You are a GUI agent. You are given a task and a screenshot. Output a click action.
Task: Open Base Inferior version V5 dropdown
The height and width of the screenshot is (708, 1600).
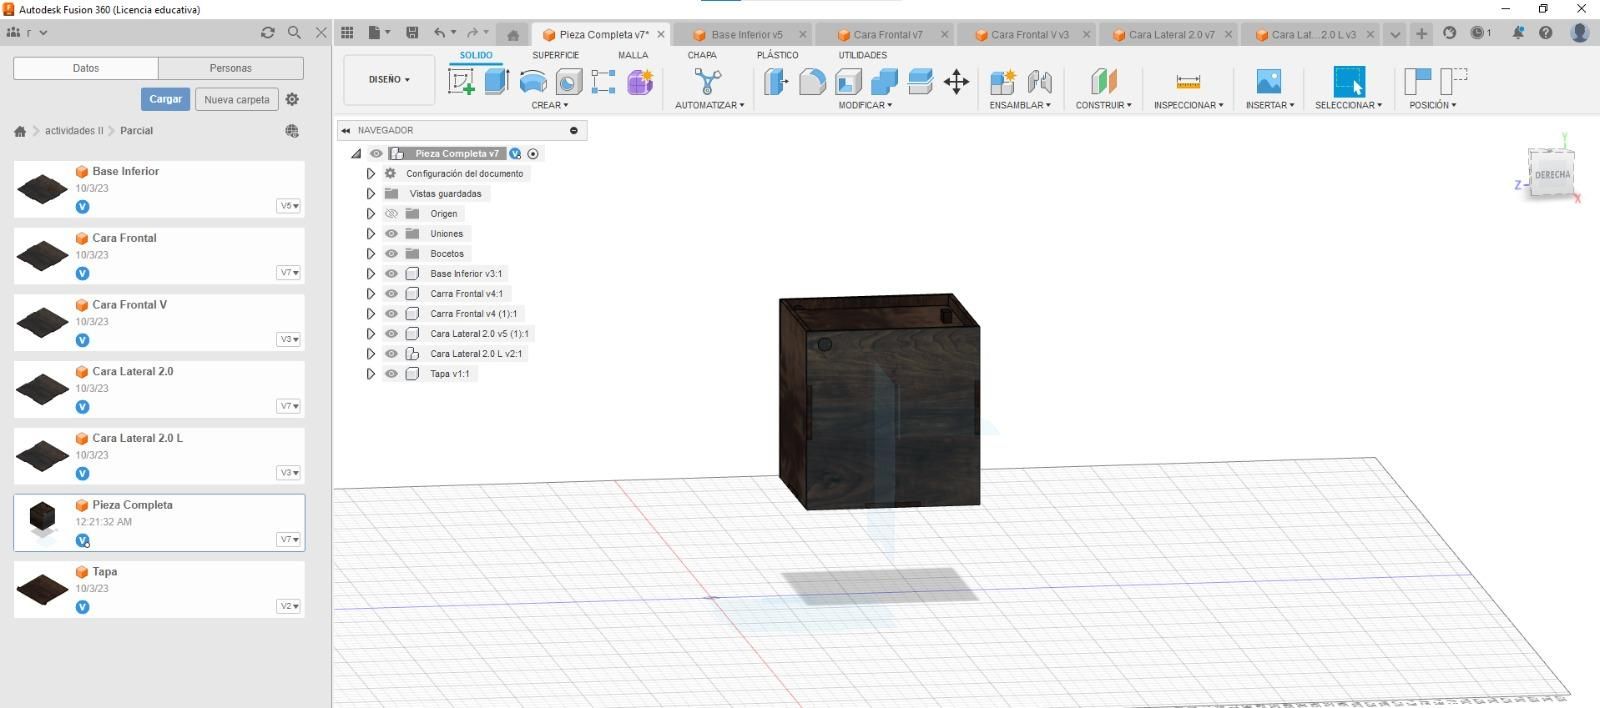(x=288, y=206)
